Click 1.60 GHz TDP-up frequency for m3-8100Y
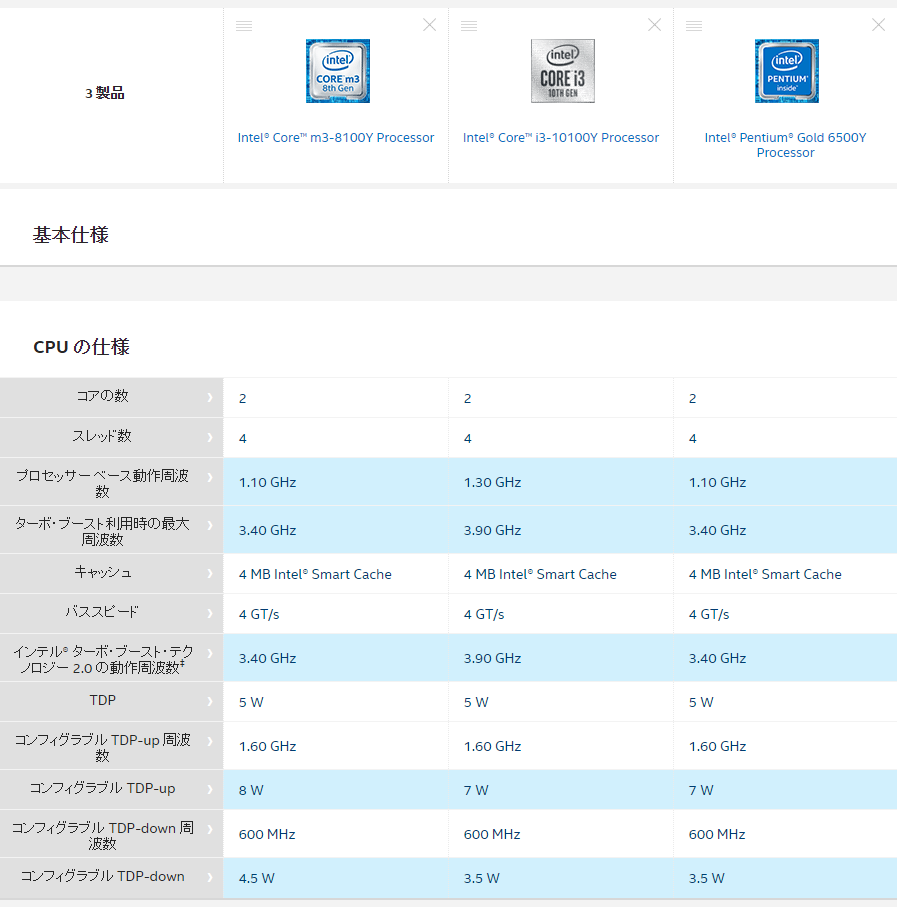Image resolution: width=897 pixels, height=907 pixels. pyautogui.click(x=267, y=746)
